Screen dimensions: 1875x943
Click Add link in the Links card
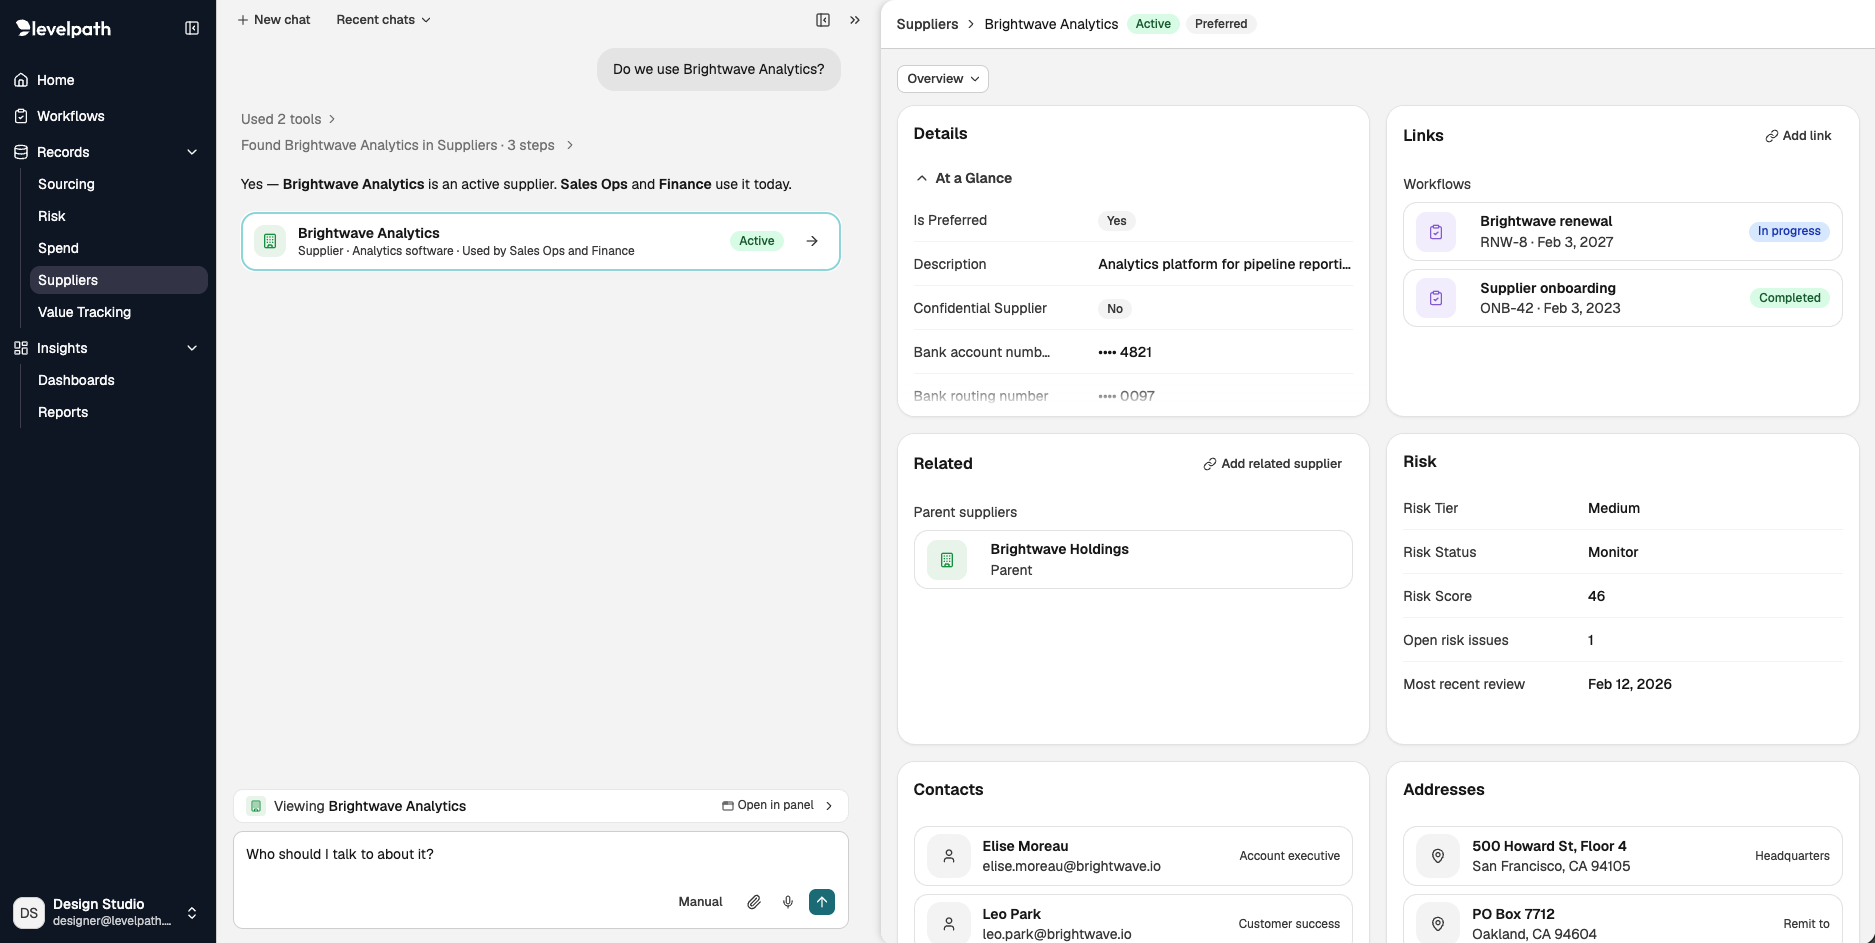point(1798,136)
